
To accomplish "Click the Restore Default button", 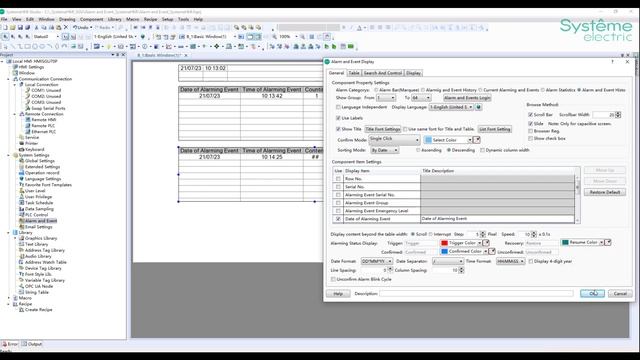I will point(604,192).
